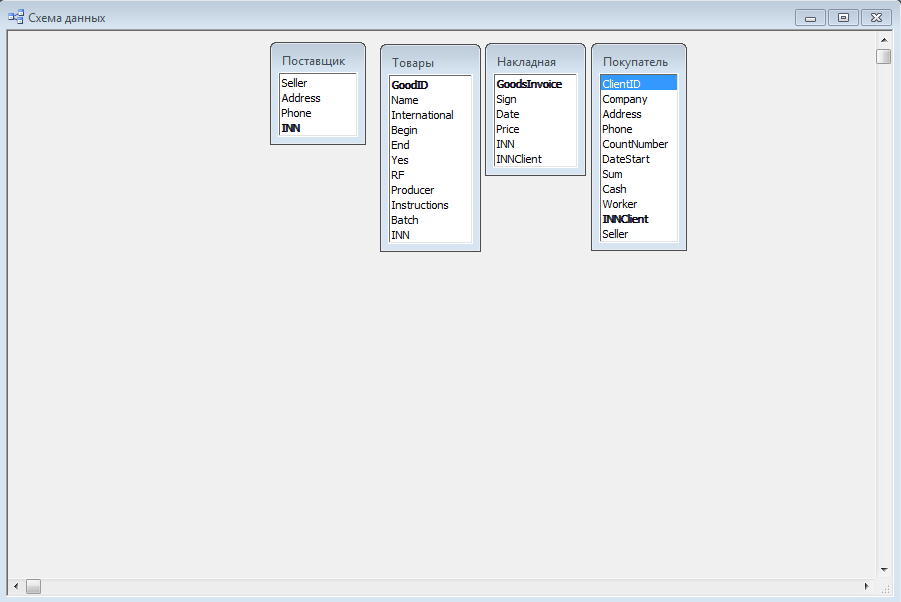Select Phone field in Поставщик table

pos(318,113)
